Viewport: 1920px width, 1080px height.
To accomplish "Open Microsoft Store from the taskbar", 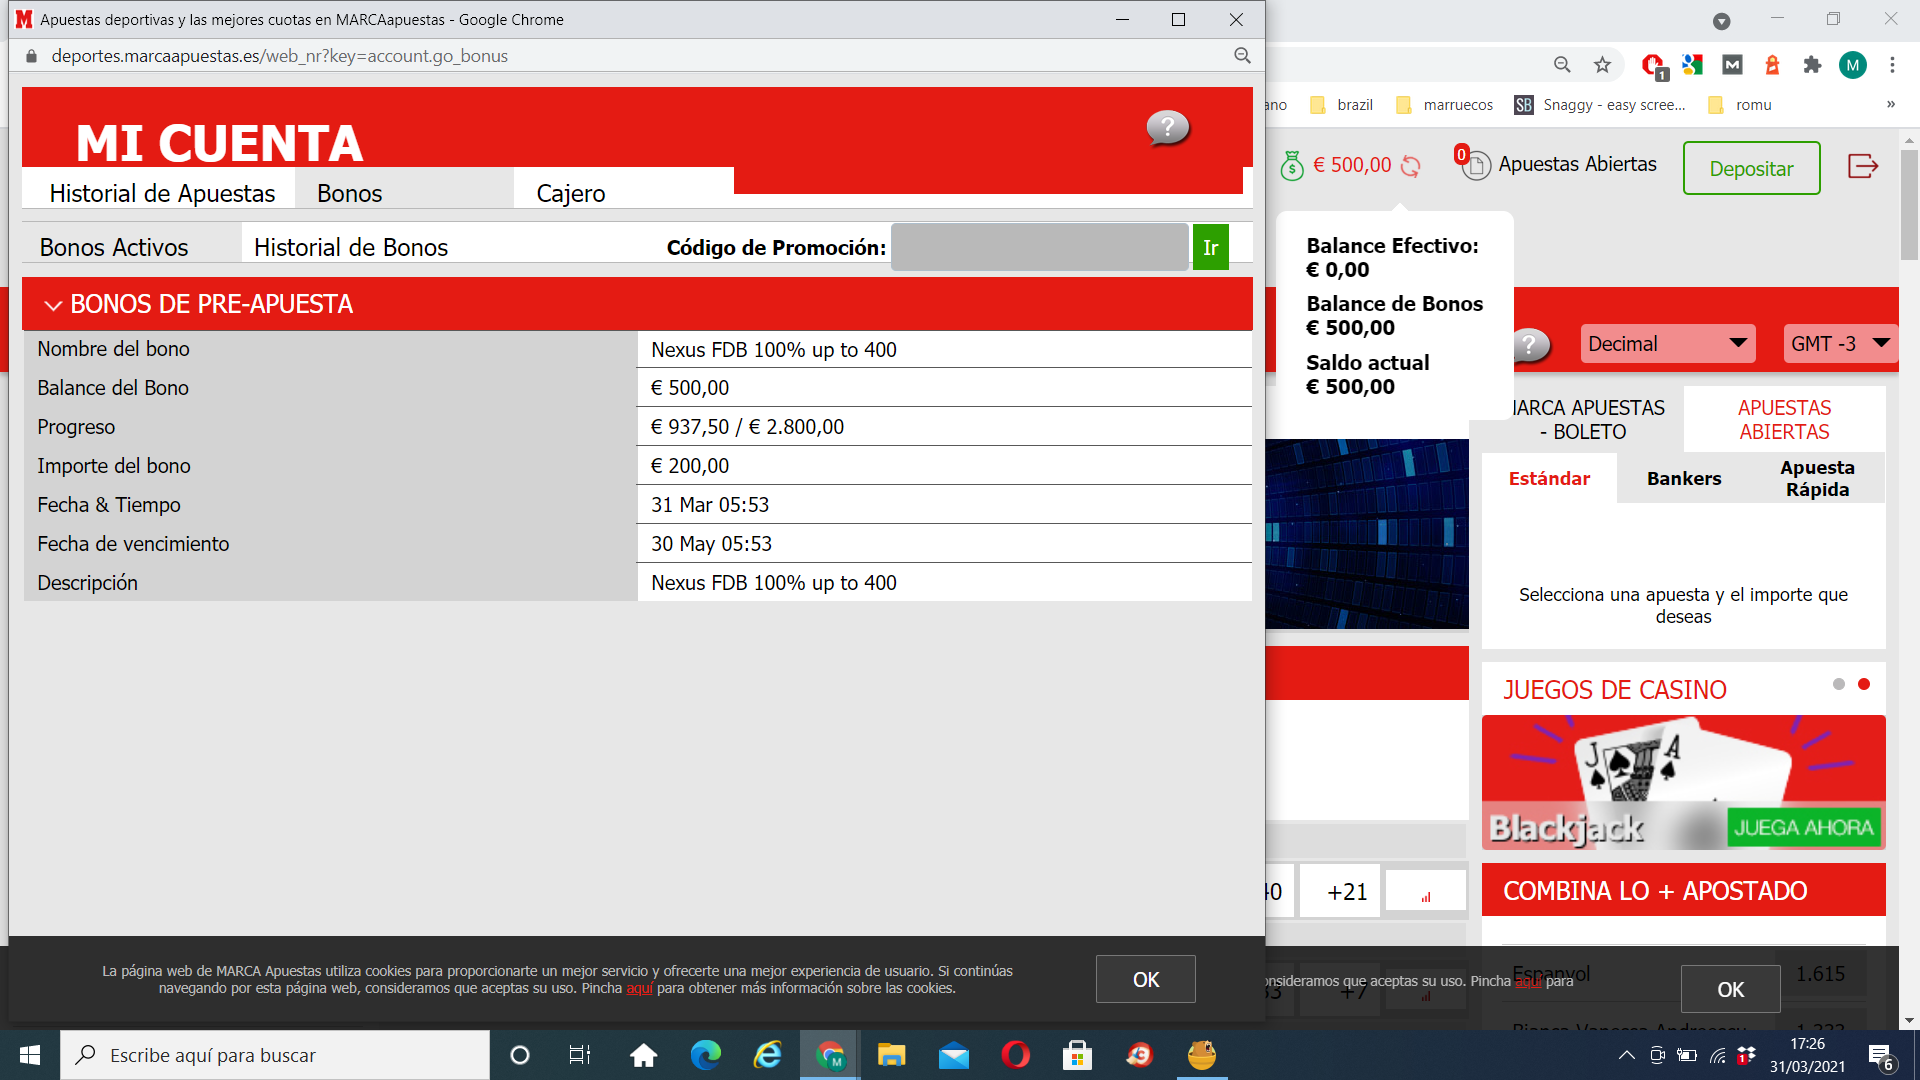I will click(x=1077, y=1055).
